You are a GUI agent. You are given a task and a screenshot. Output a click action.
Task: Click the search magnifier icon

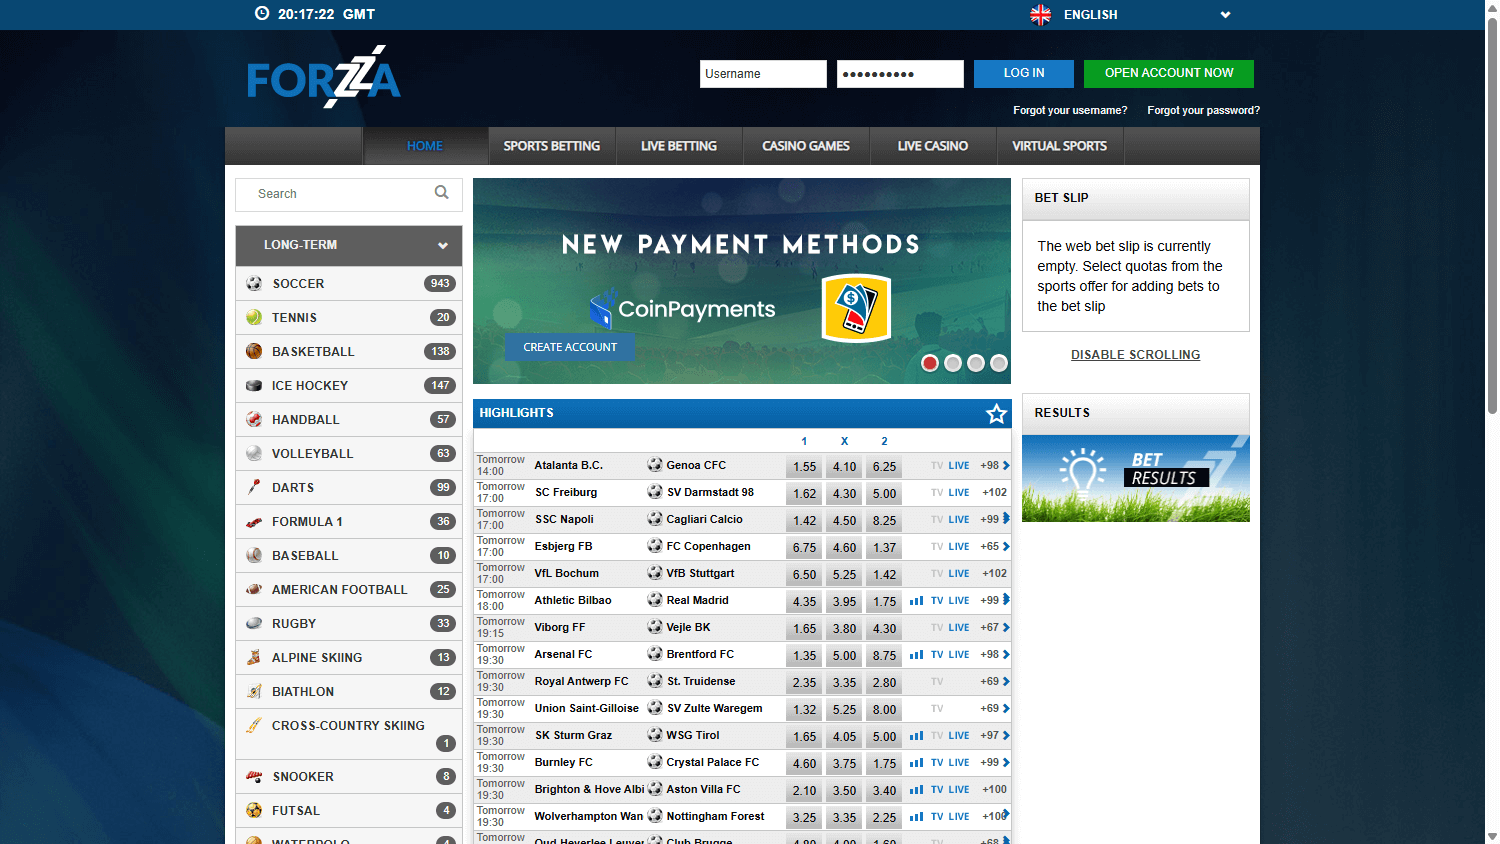click(441, 193)
